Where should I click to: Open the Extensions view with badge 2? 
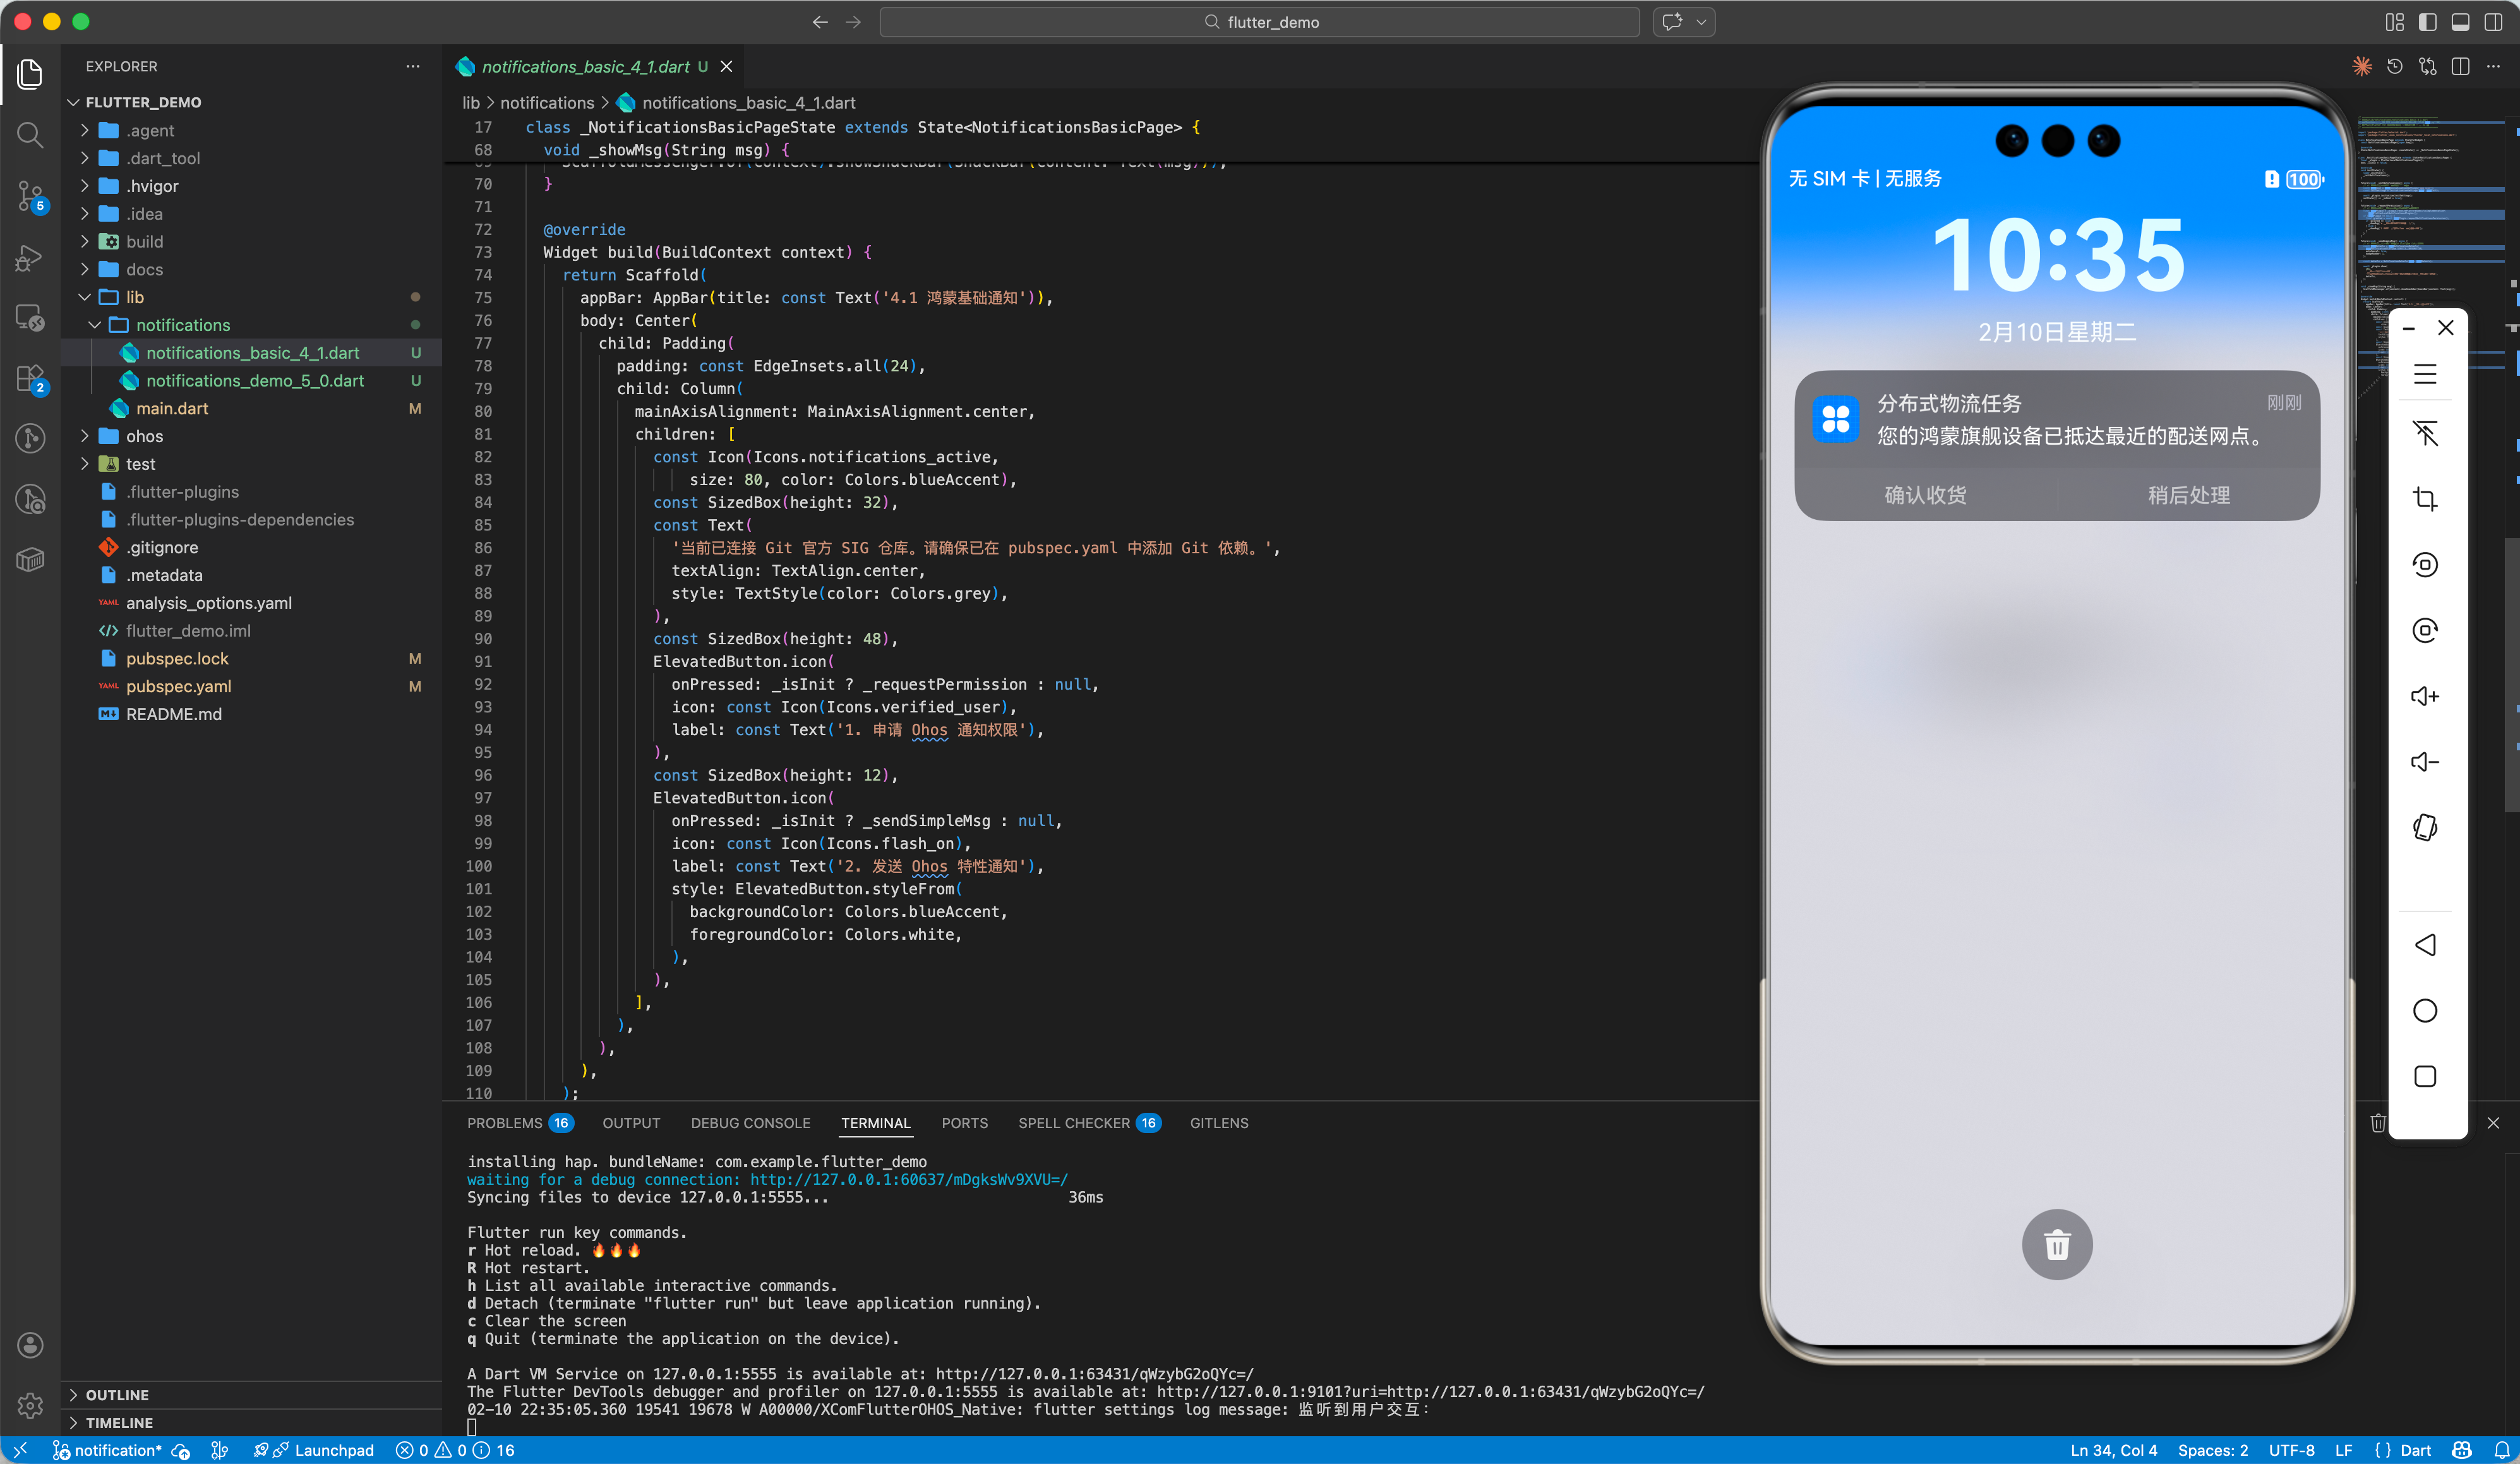30,379
